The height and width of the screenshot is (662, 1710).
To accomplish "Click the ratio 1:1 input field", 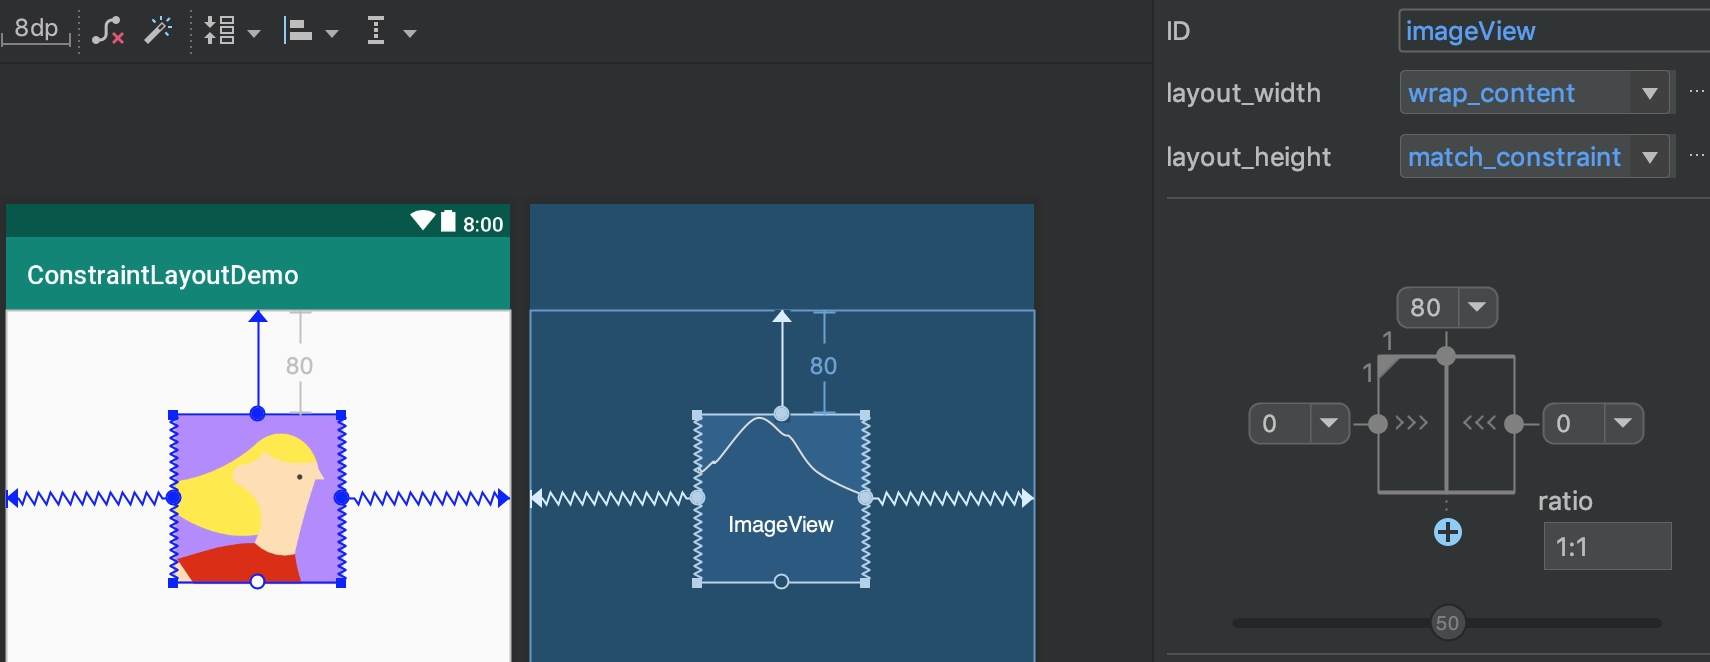I will (1607, 546).
